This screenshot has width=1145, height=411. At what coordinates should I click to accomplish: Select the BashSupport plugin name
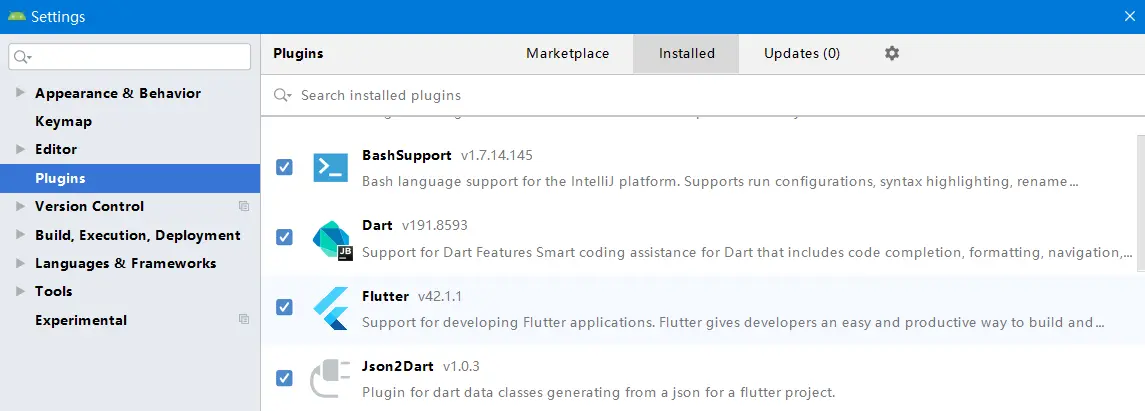click(x=407, y=155)
